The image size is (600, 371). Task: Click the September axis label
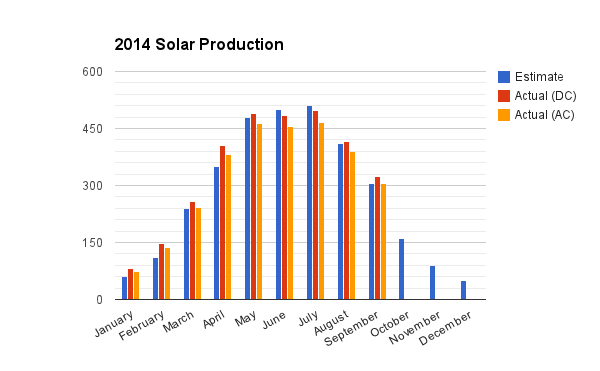(x=351, y=329)
